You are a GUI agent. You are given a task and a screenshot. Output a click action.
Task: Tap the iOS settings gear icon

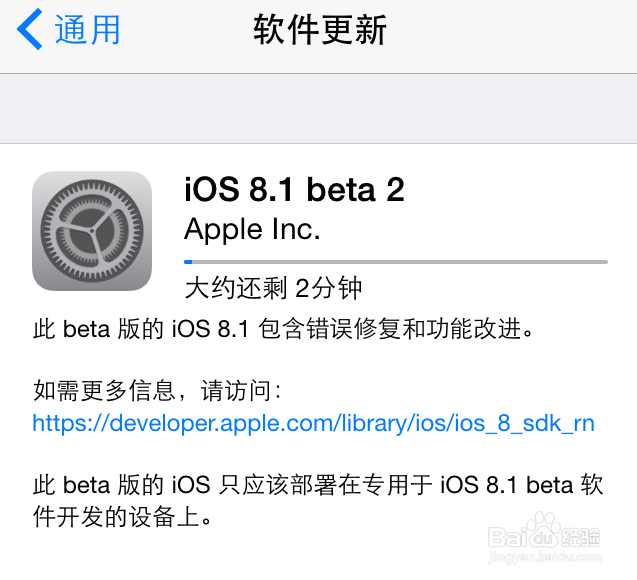(92, 231)
